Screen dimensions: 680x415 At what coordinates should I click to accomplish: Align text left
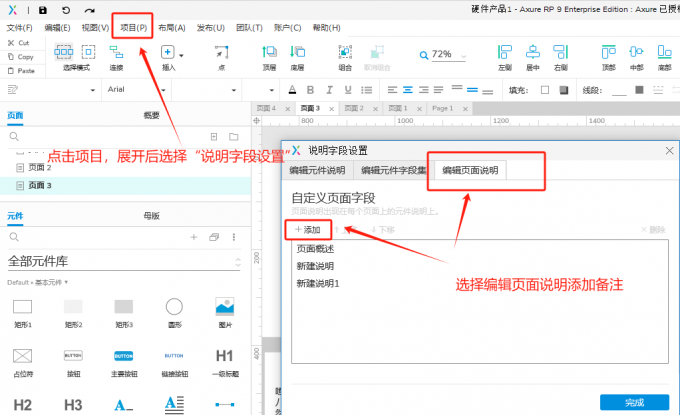392,90
